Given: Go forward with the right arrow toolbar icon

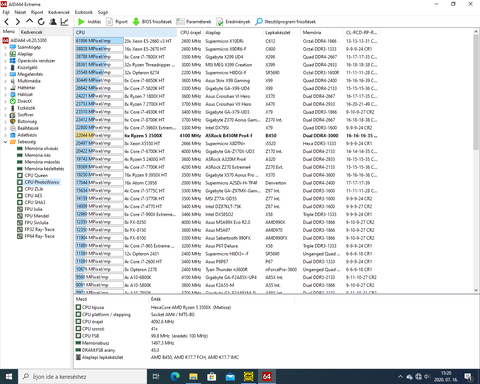Looking at the screenshot, I should 18,22.
